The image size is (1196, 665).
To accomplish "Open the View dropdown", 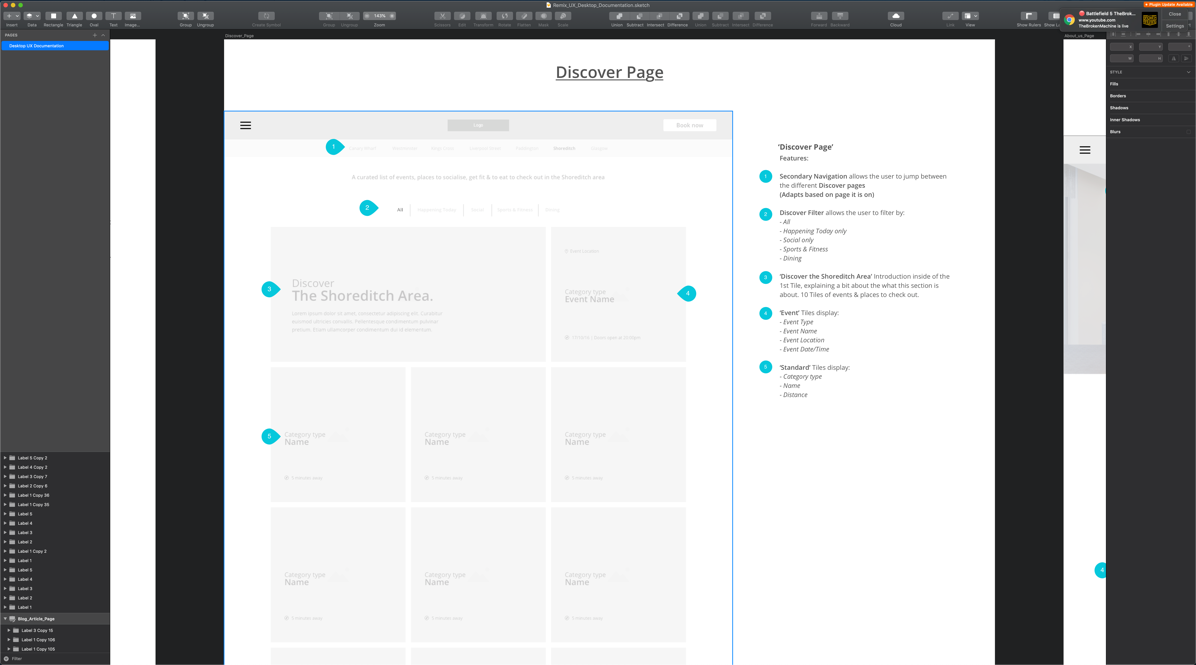I will 970,16.
